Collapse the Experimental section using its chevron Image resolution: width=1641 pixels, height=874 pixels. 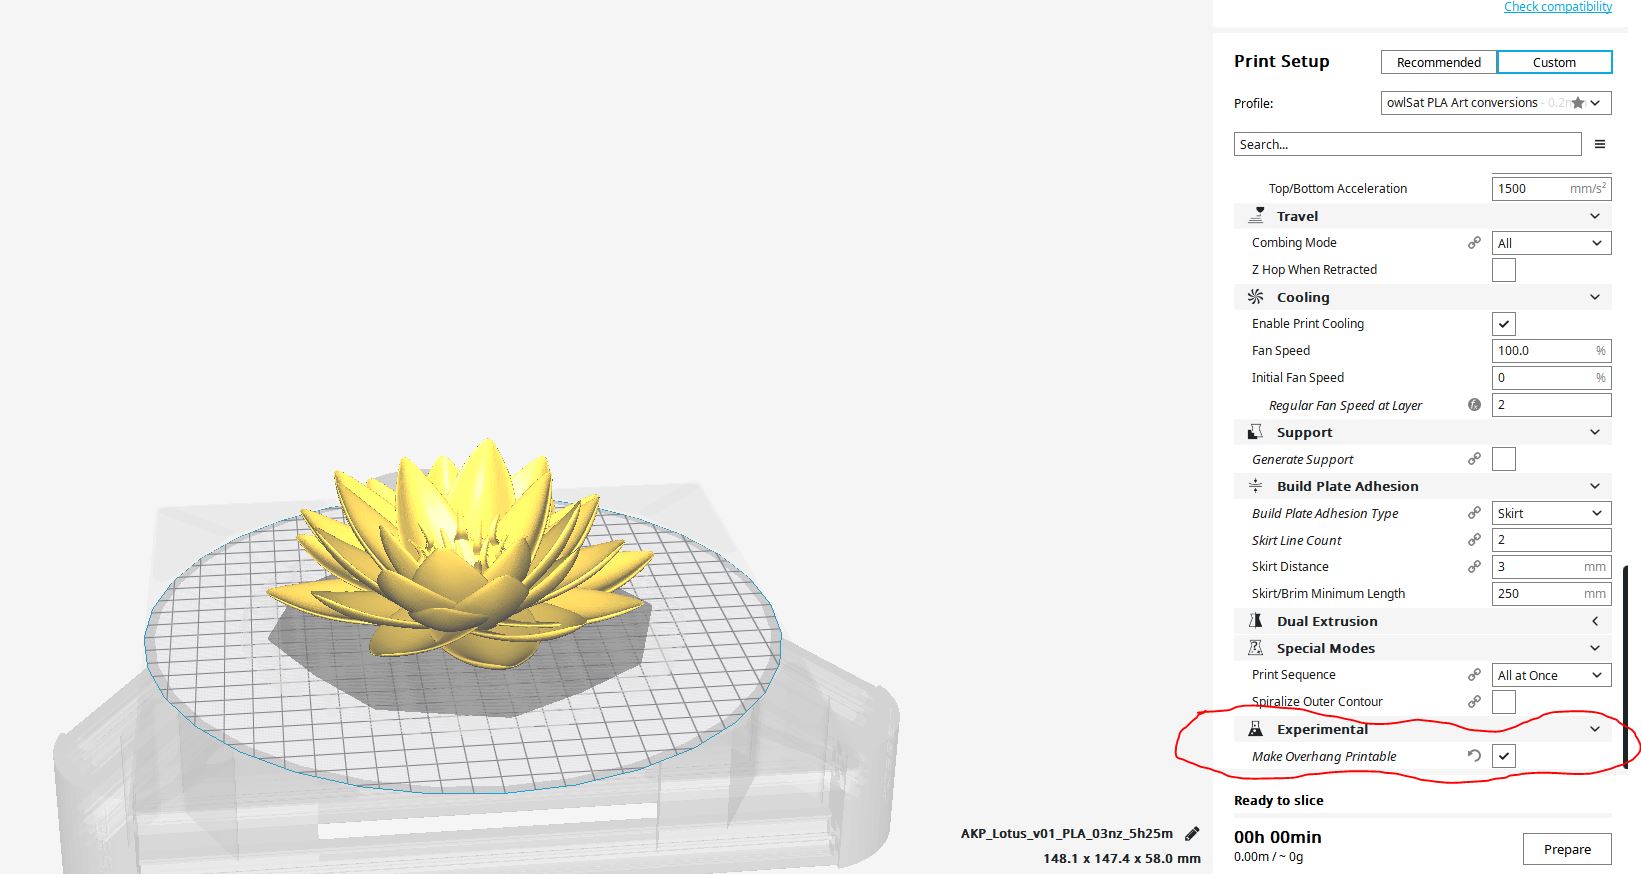[1595, 729]
